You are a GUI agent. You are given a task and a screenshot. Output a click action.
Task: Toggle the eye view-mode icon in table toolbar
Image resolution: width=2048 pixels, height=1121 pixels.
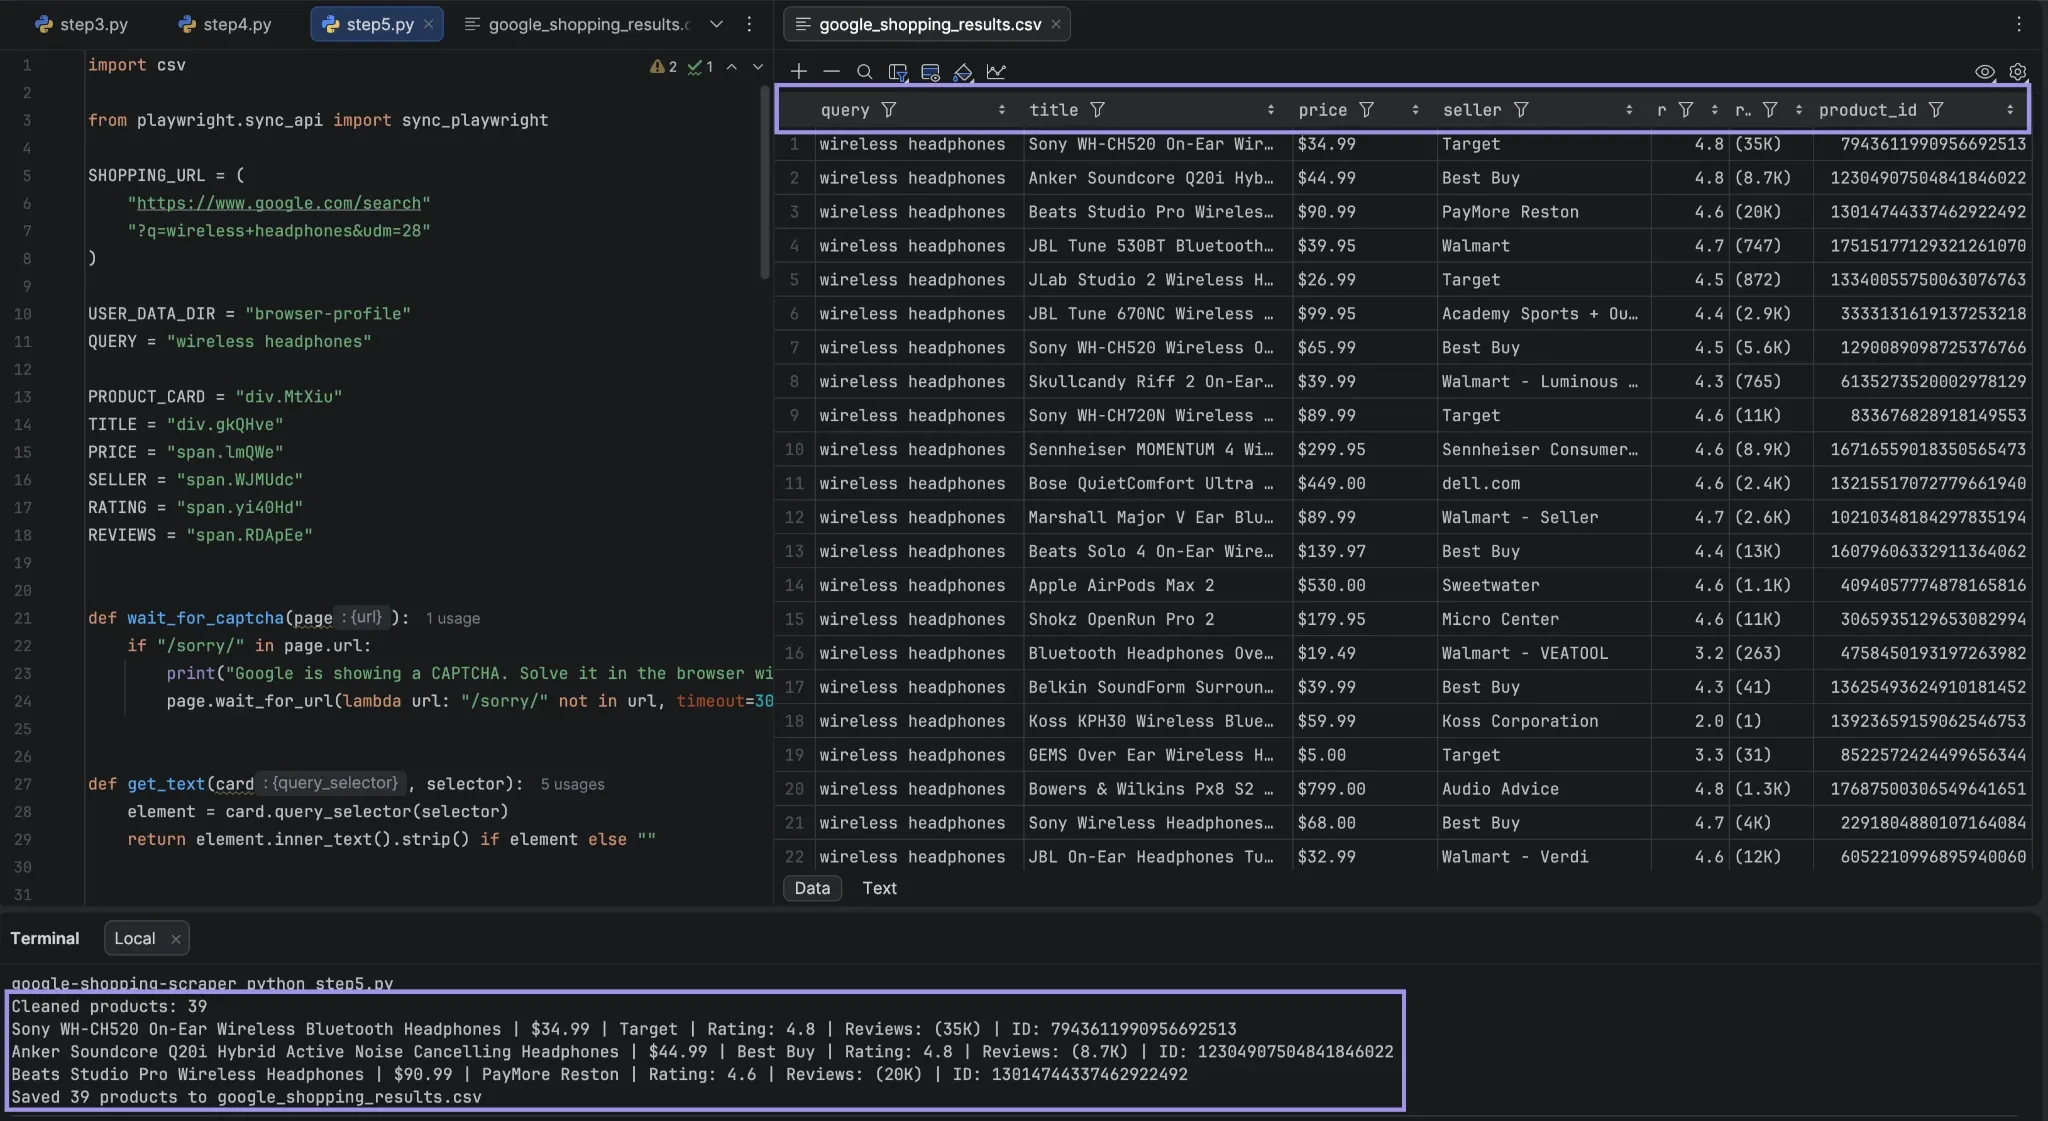[x=1985, y=72]
